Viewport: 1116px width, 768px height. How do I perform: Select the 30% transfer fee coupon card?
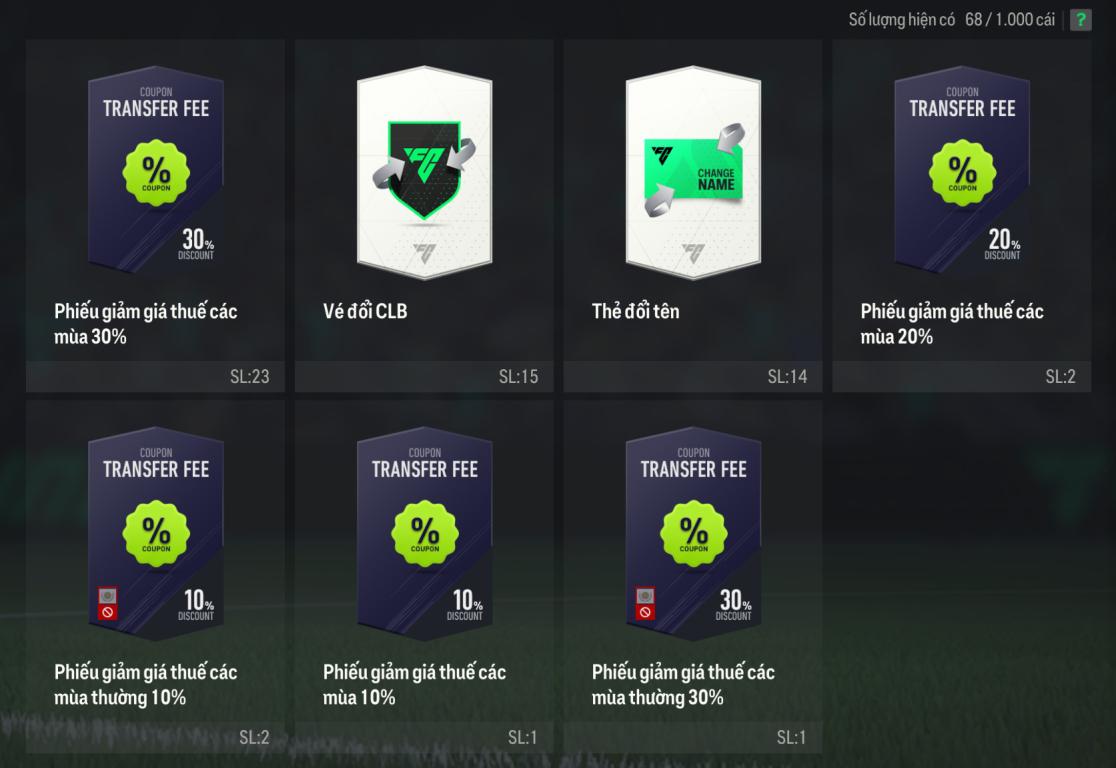(x=156, y=171)
